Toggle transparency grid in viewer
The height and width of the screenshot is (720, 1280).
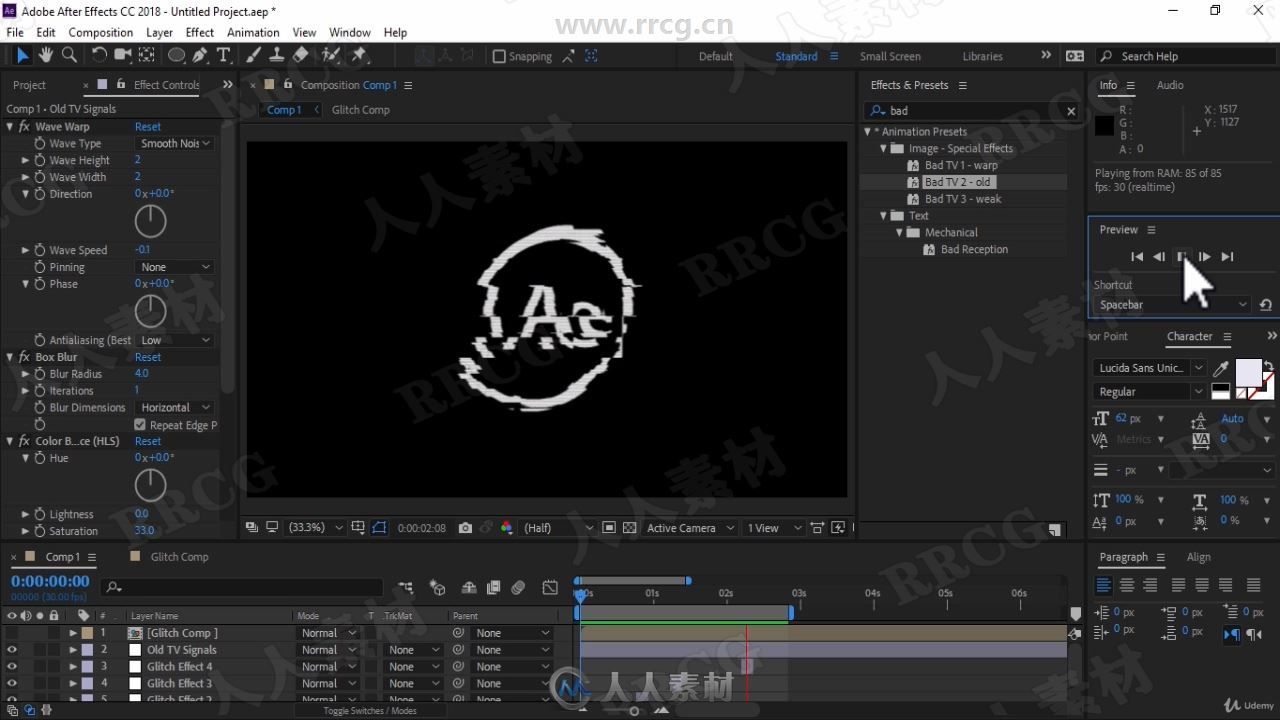[629, 528]
